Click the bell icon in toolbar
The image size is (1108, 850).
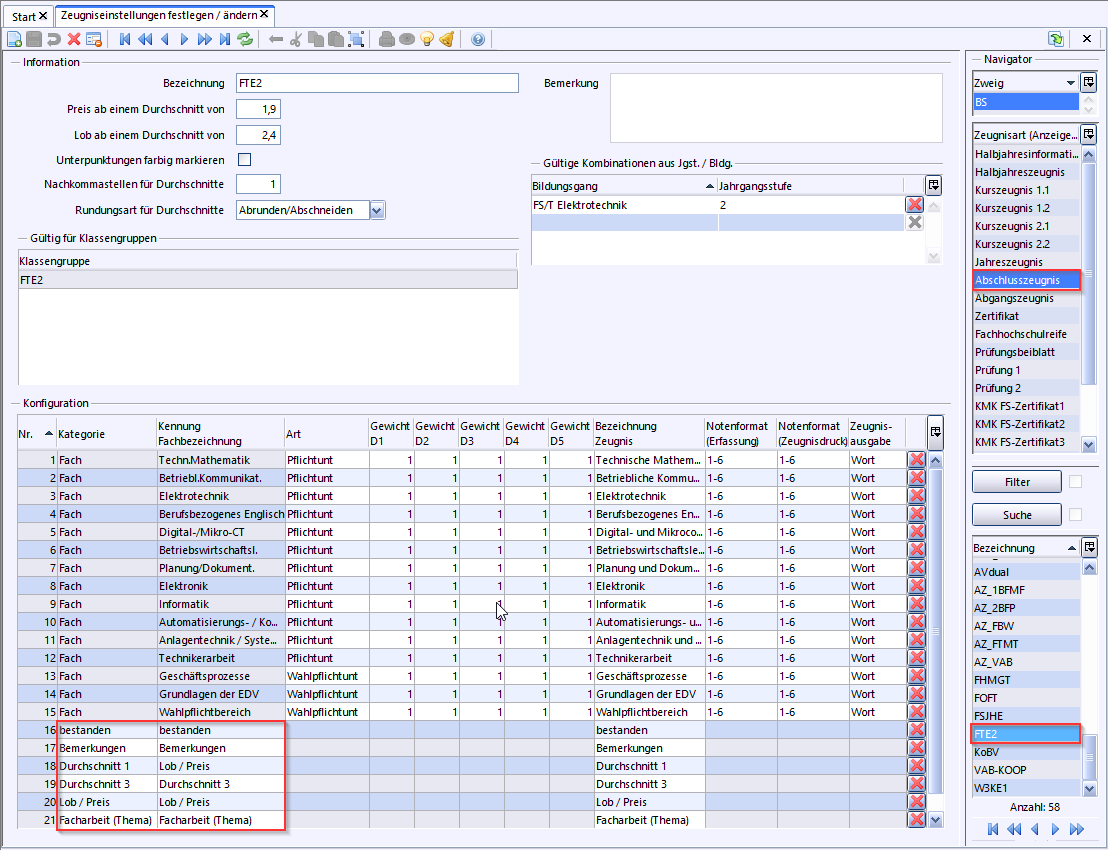tap(447, 39)
